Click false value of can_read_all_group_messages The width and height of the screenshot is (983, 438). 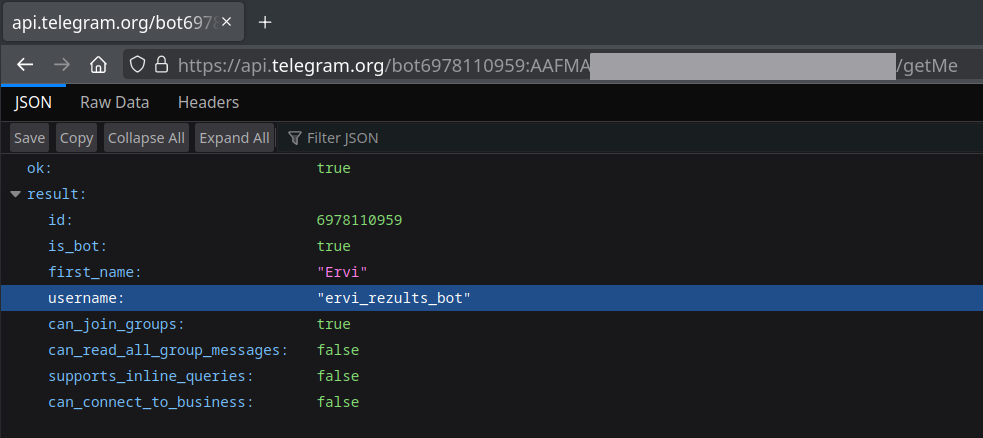(338, 350)
